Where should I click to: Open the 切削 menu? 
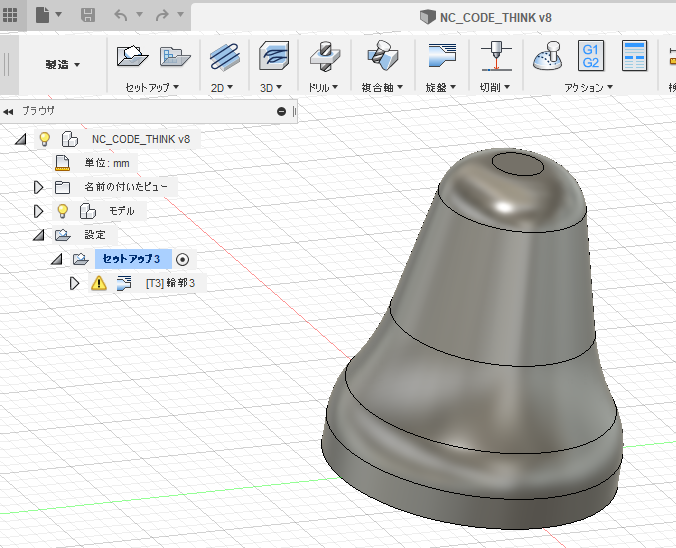coord(495,88)
